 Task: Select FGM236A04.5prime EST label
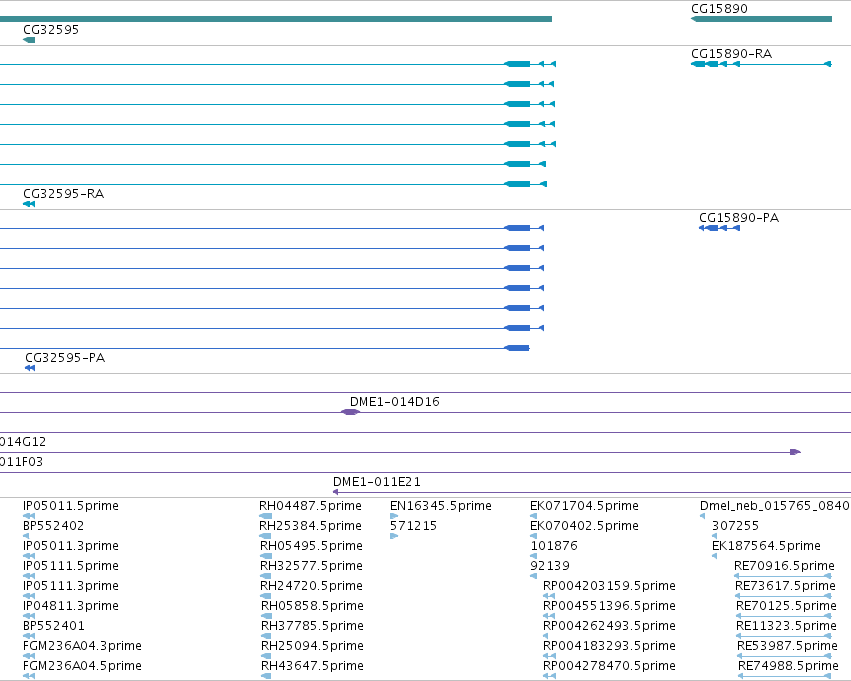click(x=82, y=666)
